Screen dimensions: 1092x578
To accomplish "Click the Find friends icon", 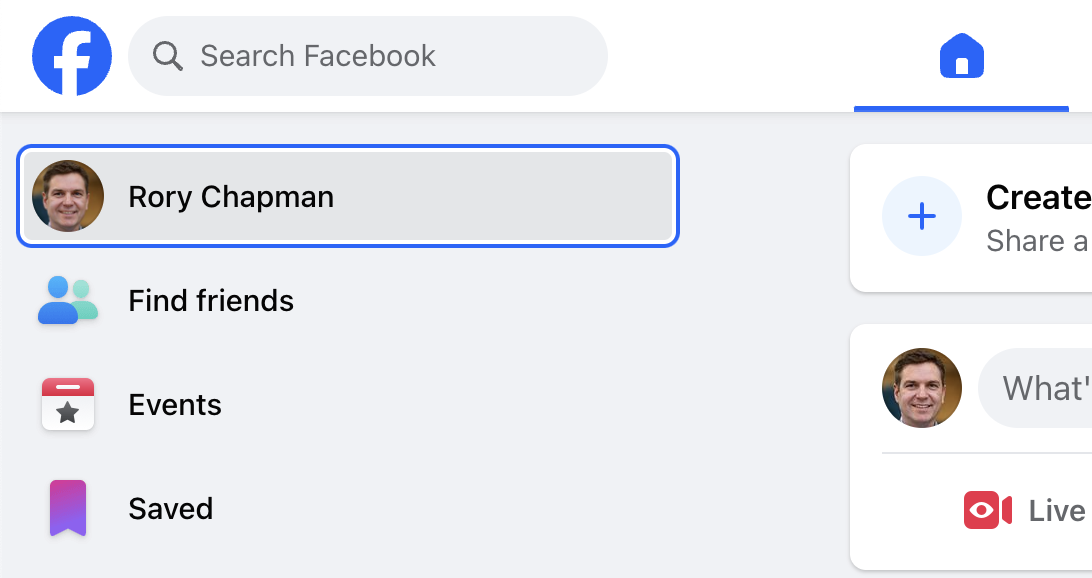I will (66, 300).
